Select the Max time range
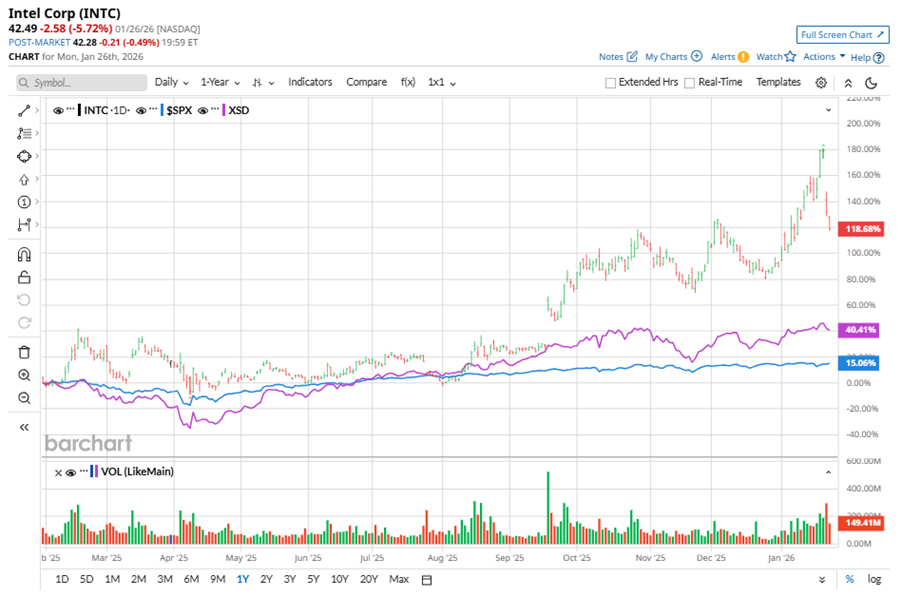Screen dimensions: 902x597 click(399, 579)
